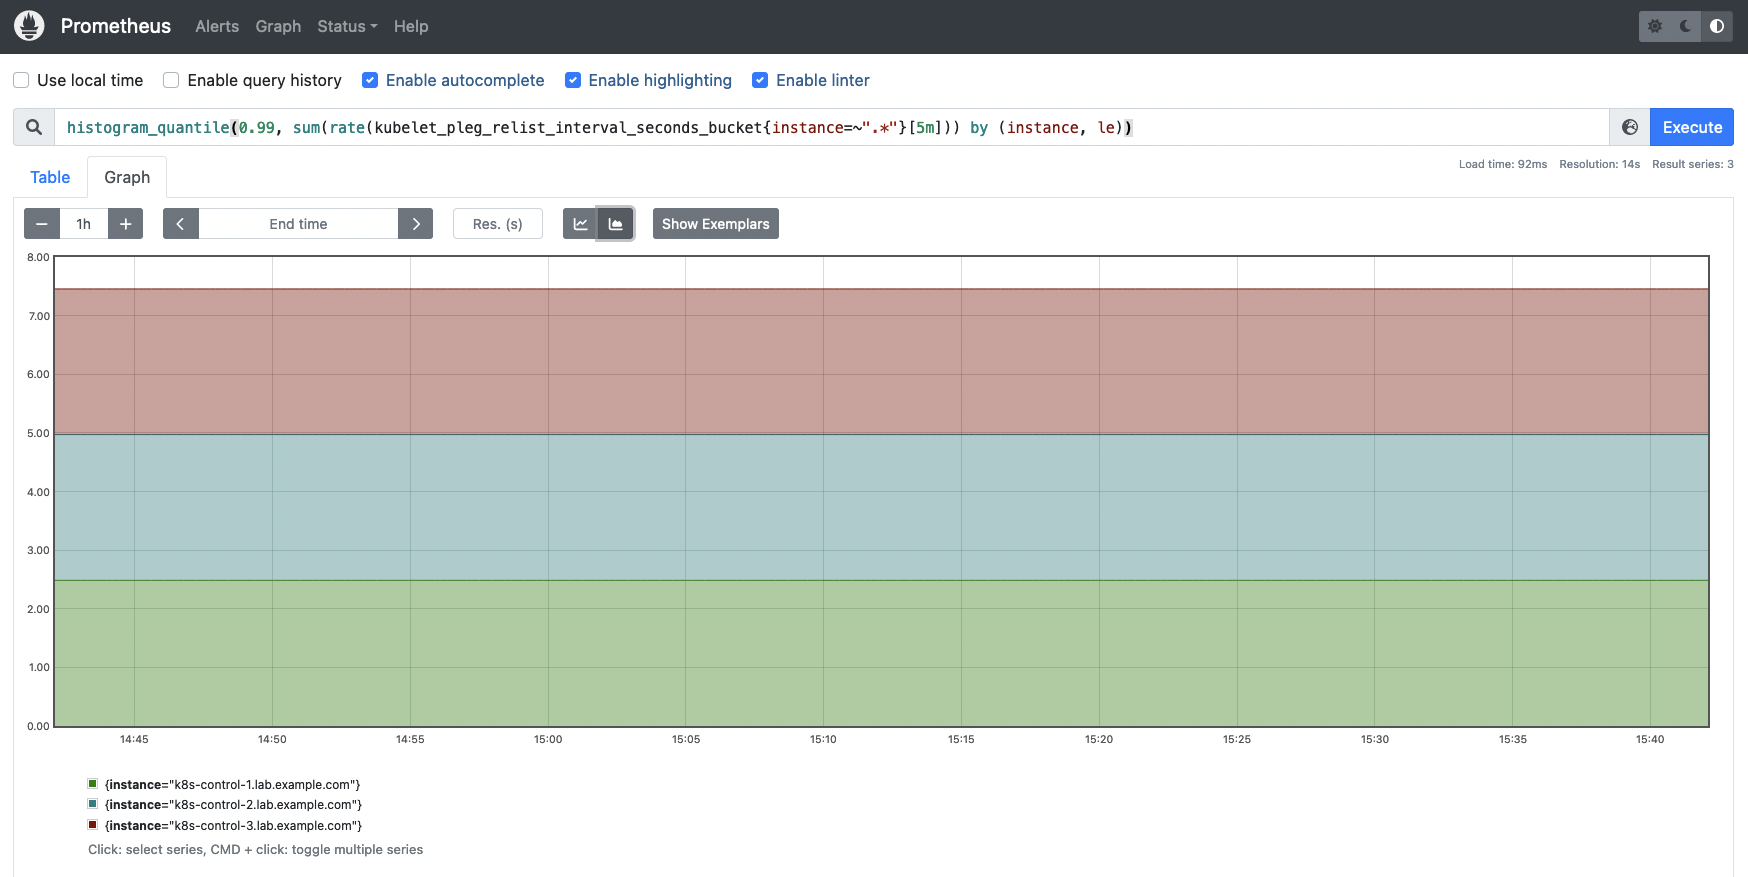Click the green k8s-control-1 legend swatch
This screenshot has width=1748, height=877.
pos(93,784)
